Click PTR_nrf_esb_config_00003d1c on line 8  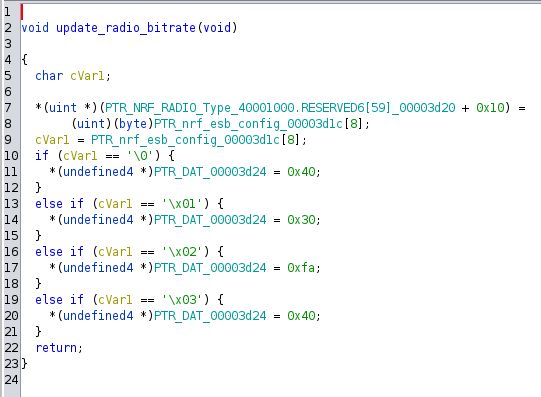pos(248,123)
